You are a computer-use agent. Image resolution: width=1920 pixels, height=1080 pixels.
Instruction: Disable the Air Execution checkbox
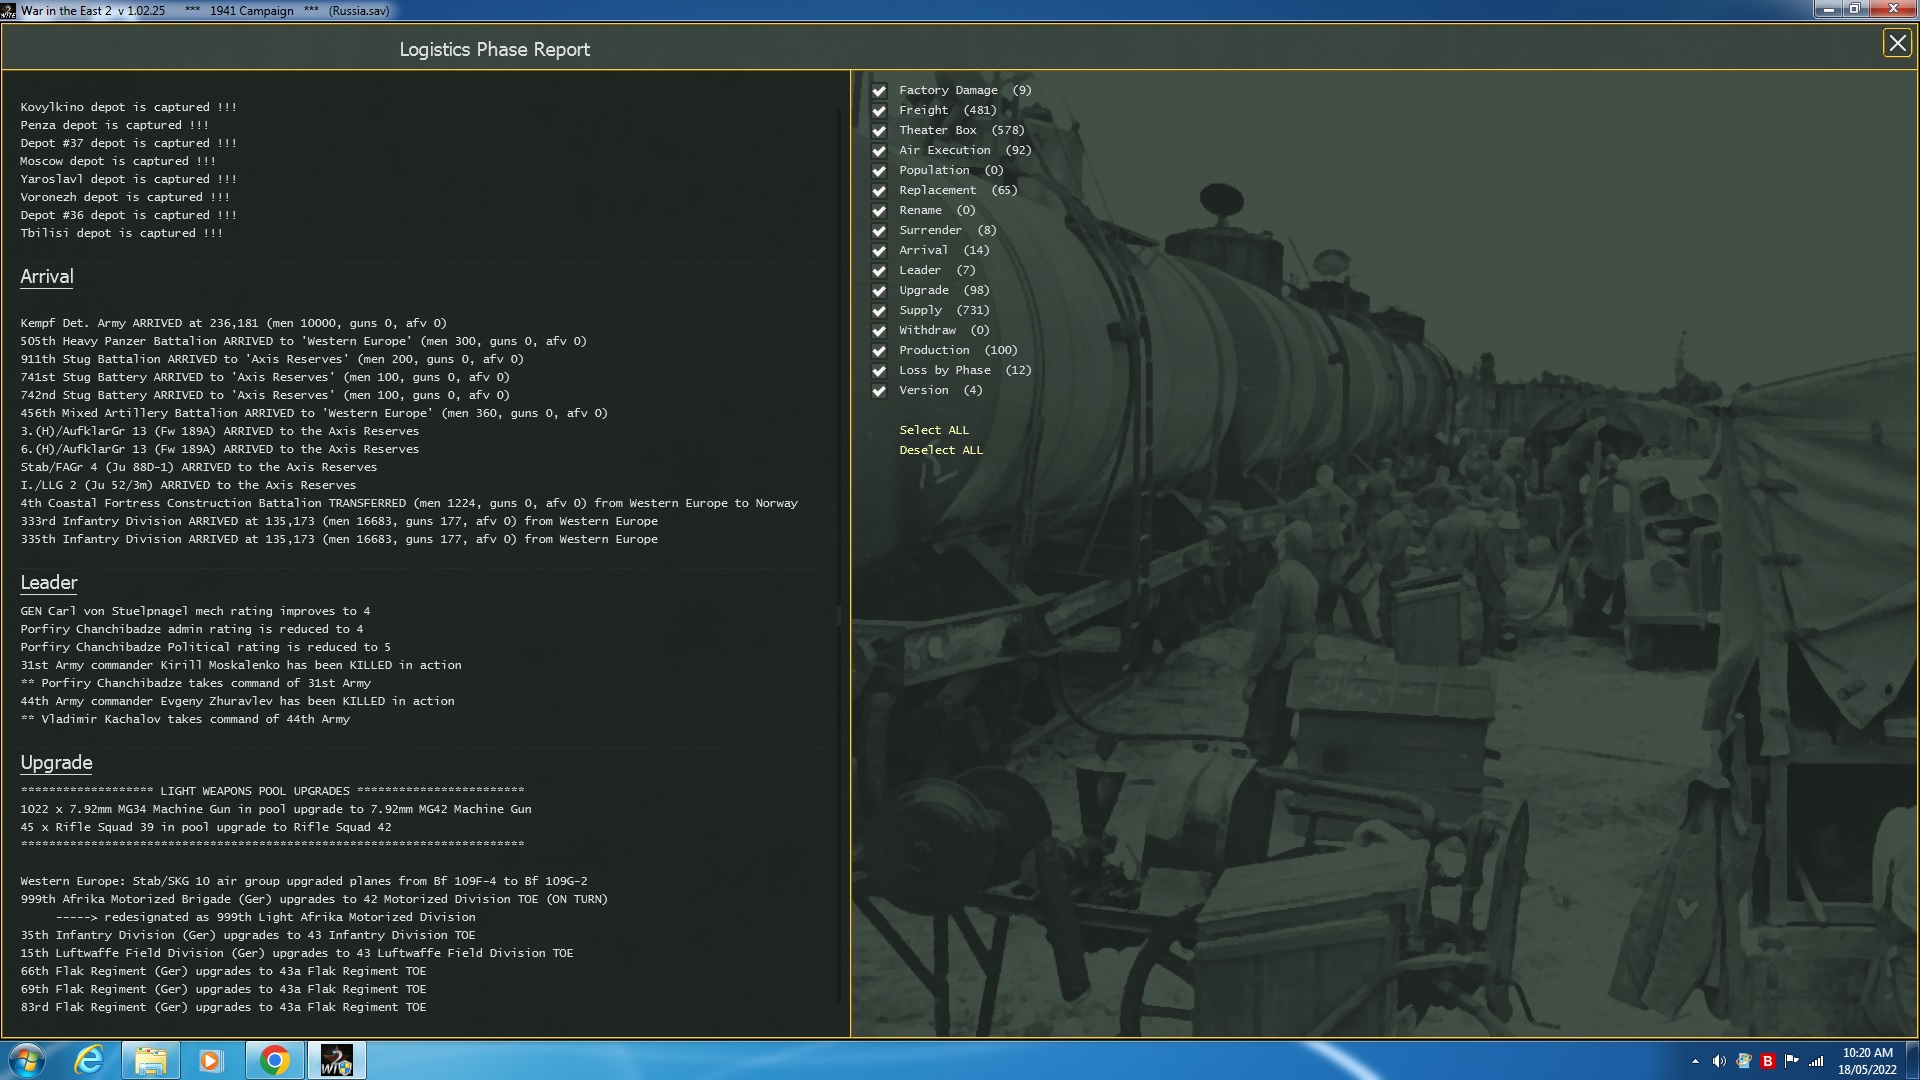coord(879,151)
